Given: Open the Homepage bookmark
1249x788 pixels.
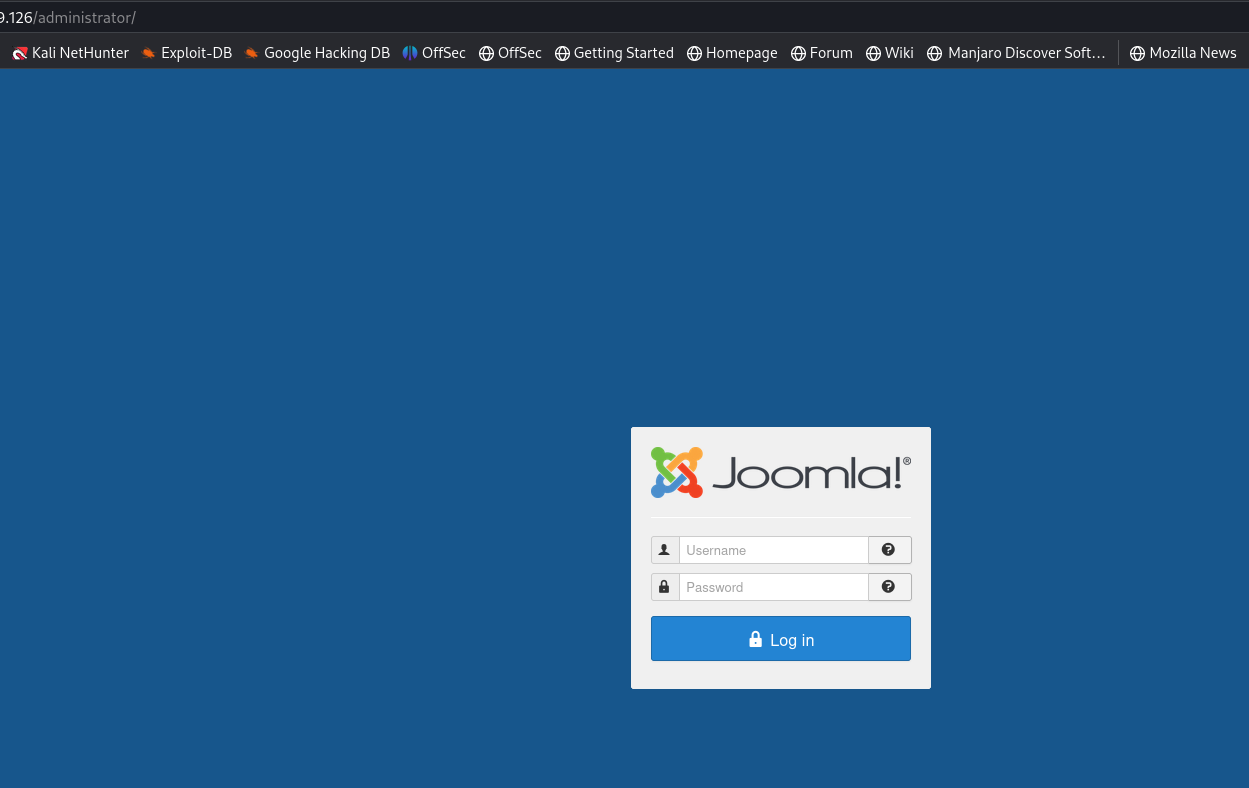Looking at the screenshot, I should click(732, 53).
